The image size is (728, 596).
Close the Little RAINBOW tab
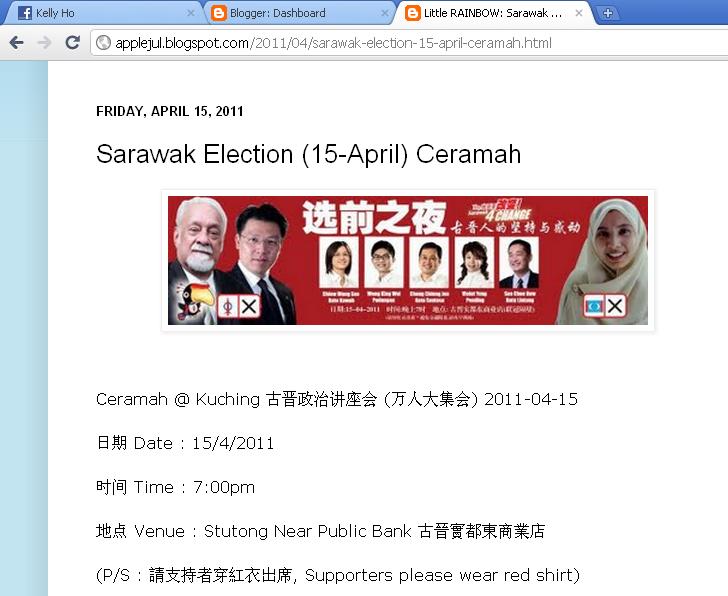click(578, 13)
